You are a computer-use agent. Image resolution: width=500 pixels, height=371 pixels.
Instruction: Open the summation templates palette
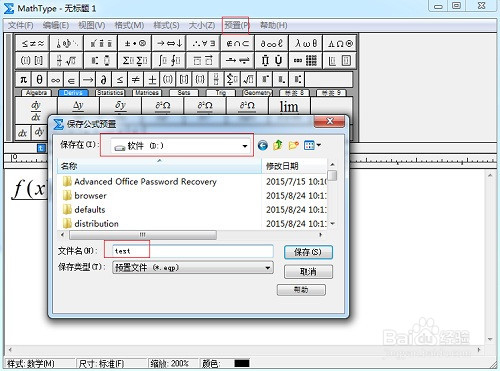135,61
